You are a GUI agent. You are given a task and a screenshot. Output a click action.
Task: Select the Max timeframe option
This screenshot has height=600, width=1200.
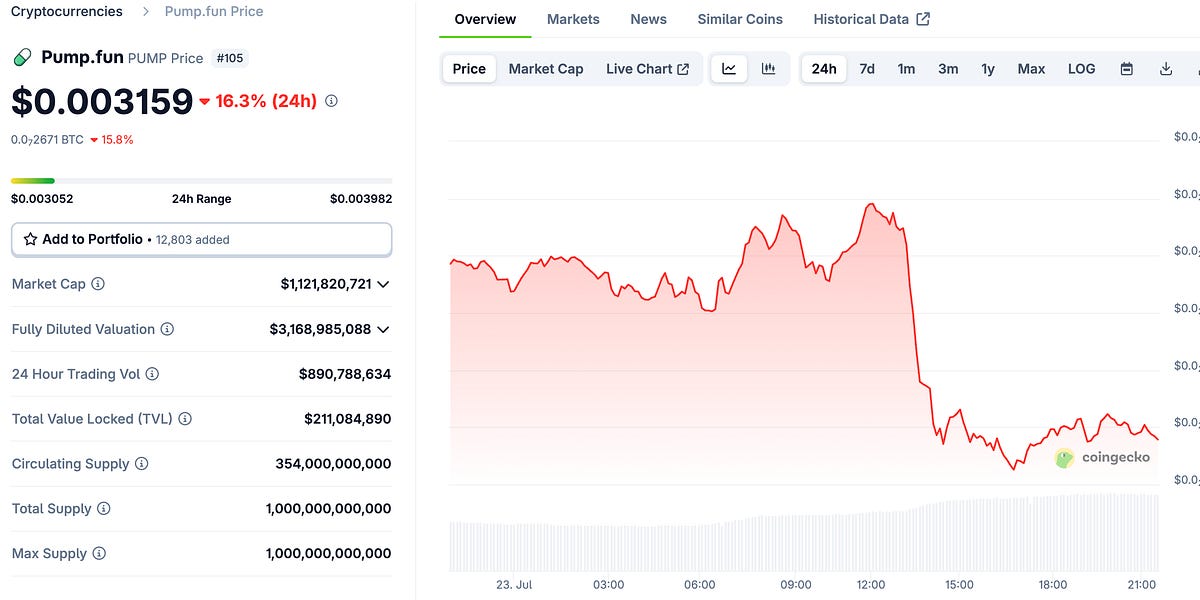pyautogui.click(x=1031, y=69)
